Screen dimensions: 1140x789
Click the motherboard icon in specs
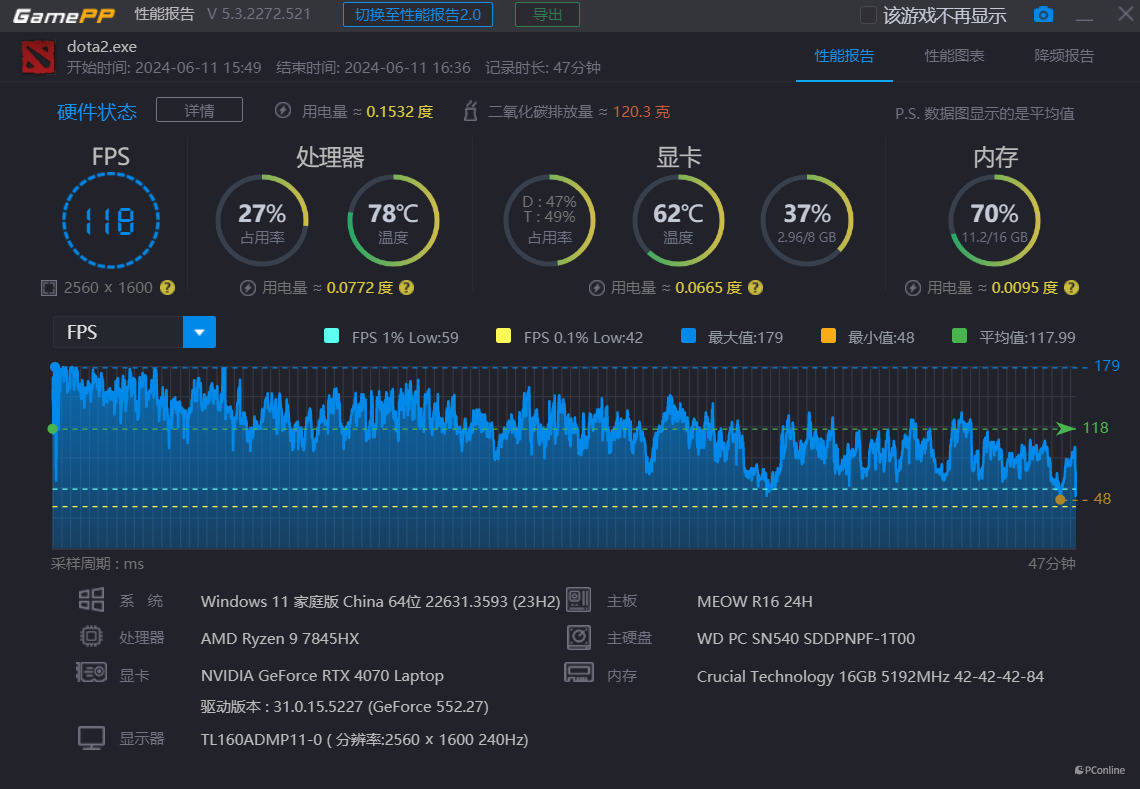[579, 600]
